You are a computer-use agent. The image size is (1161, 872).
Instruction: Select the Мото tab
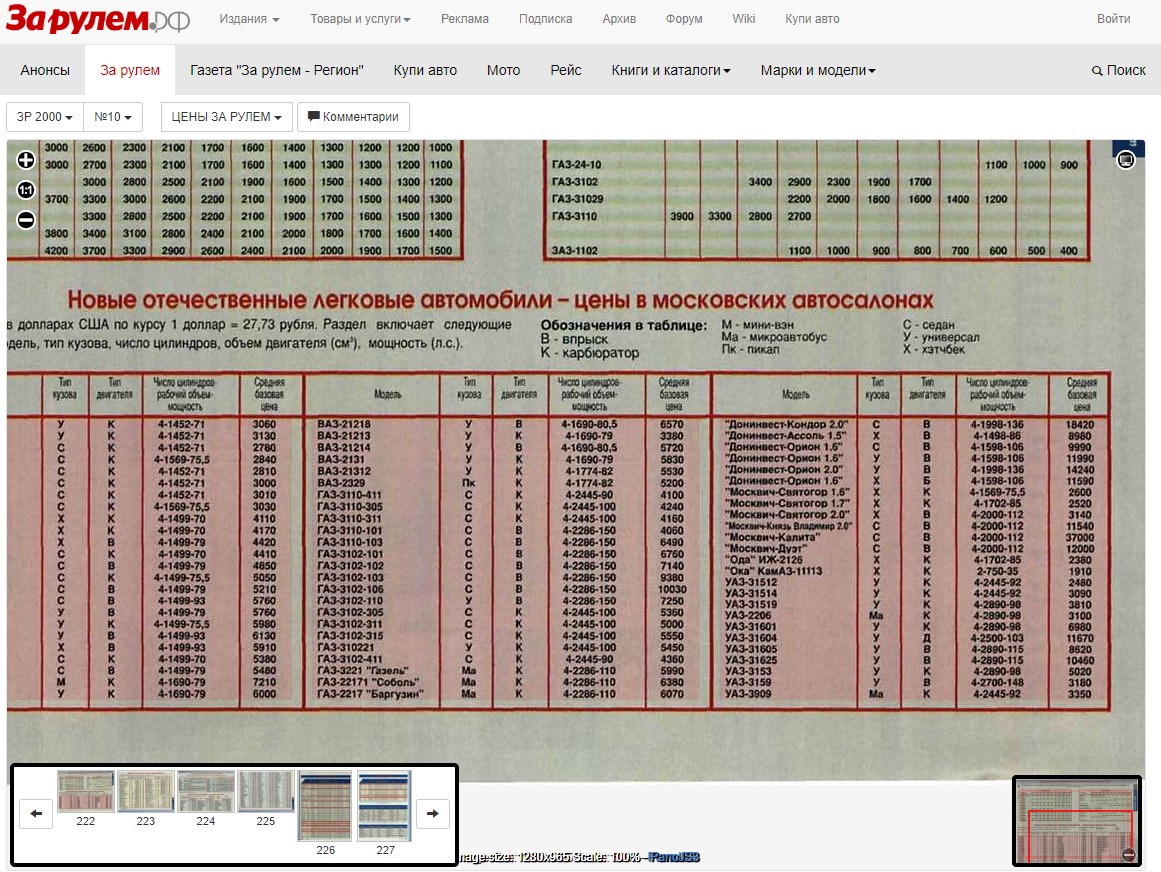coord(503,70)
